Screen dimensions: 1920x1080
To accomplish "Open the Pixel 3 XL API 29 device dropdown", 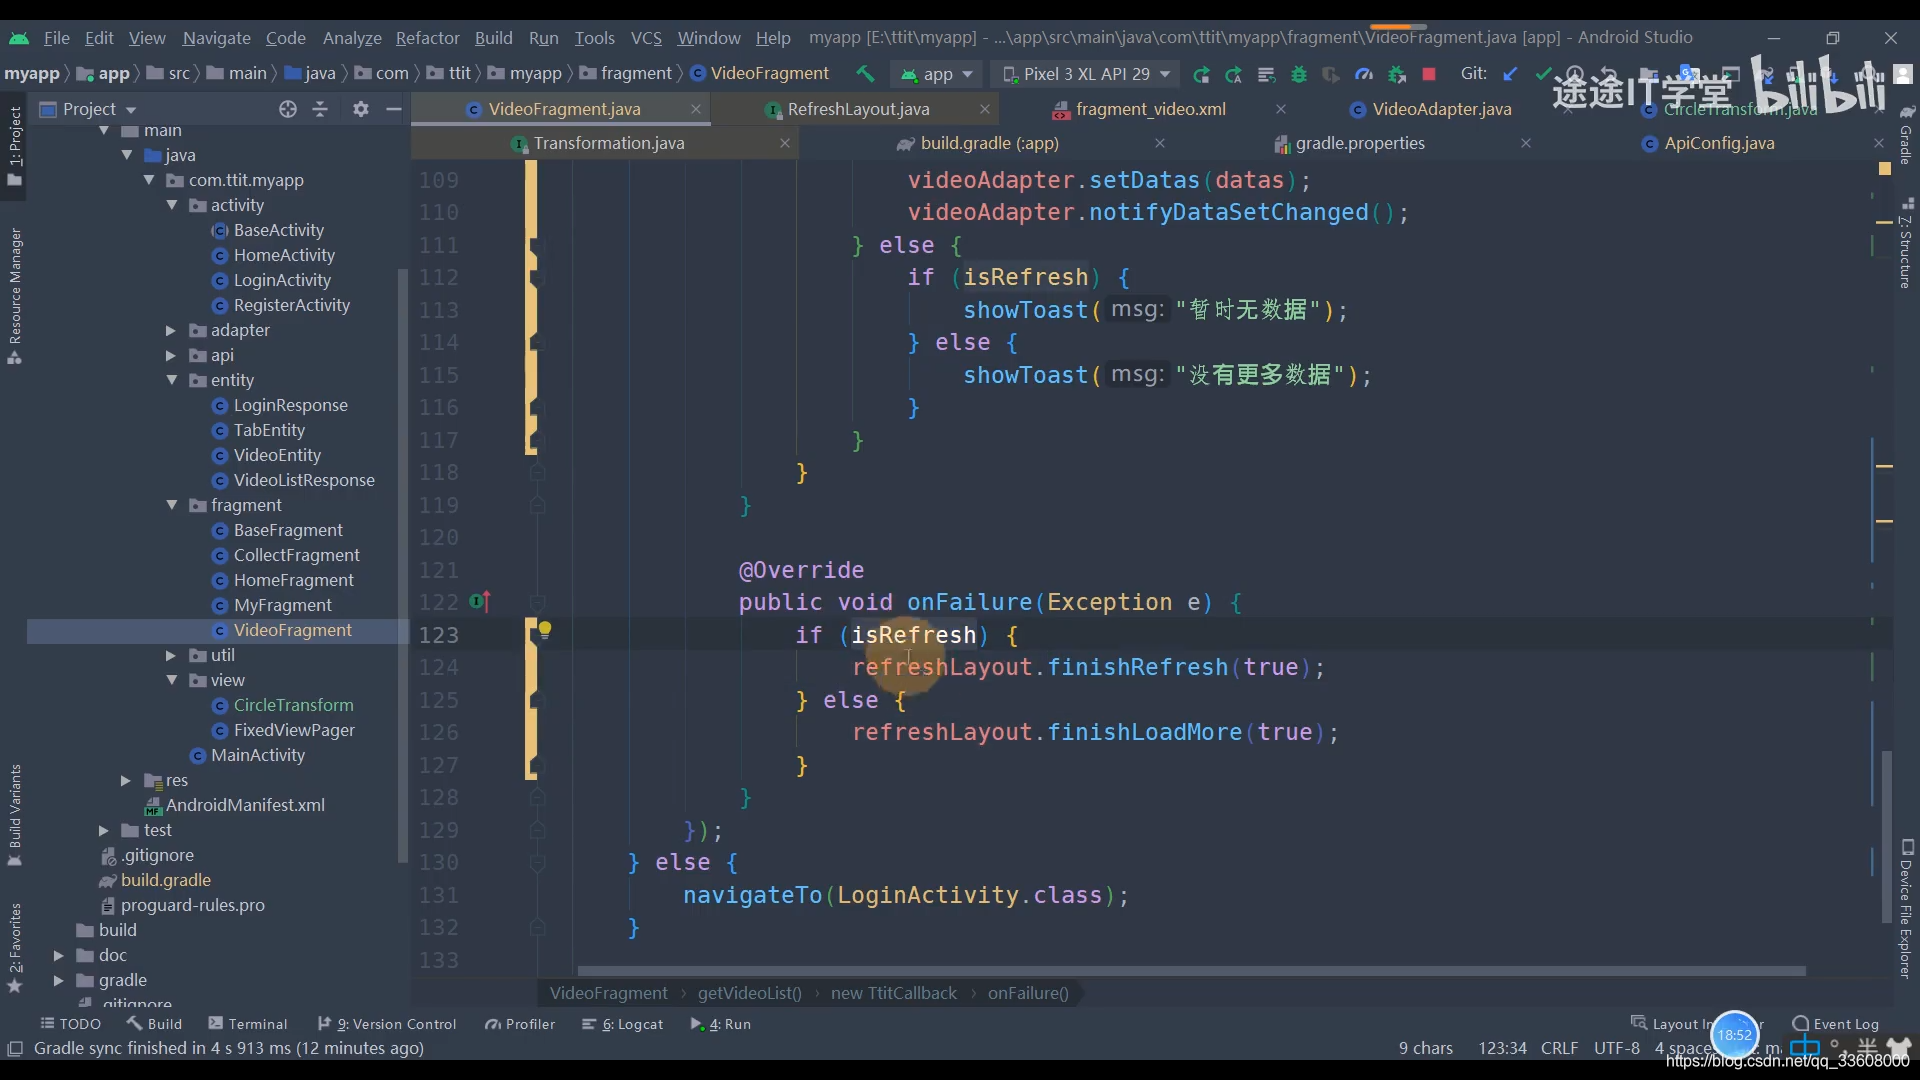I will (x=1086, y=74).
